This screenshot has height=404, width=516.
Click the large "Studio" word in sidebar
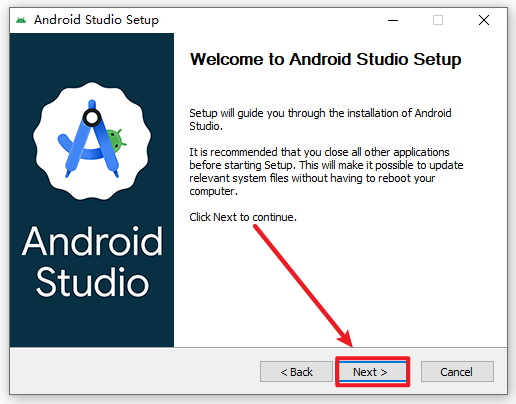point(92,282)
